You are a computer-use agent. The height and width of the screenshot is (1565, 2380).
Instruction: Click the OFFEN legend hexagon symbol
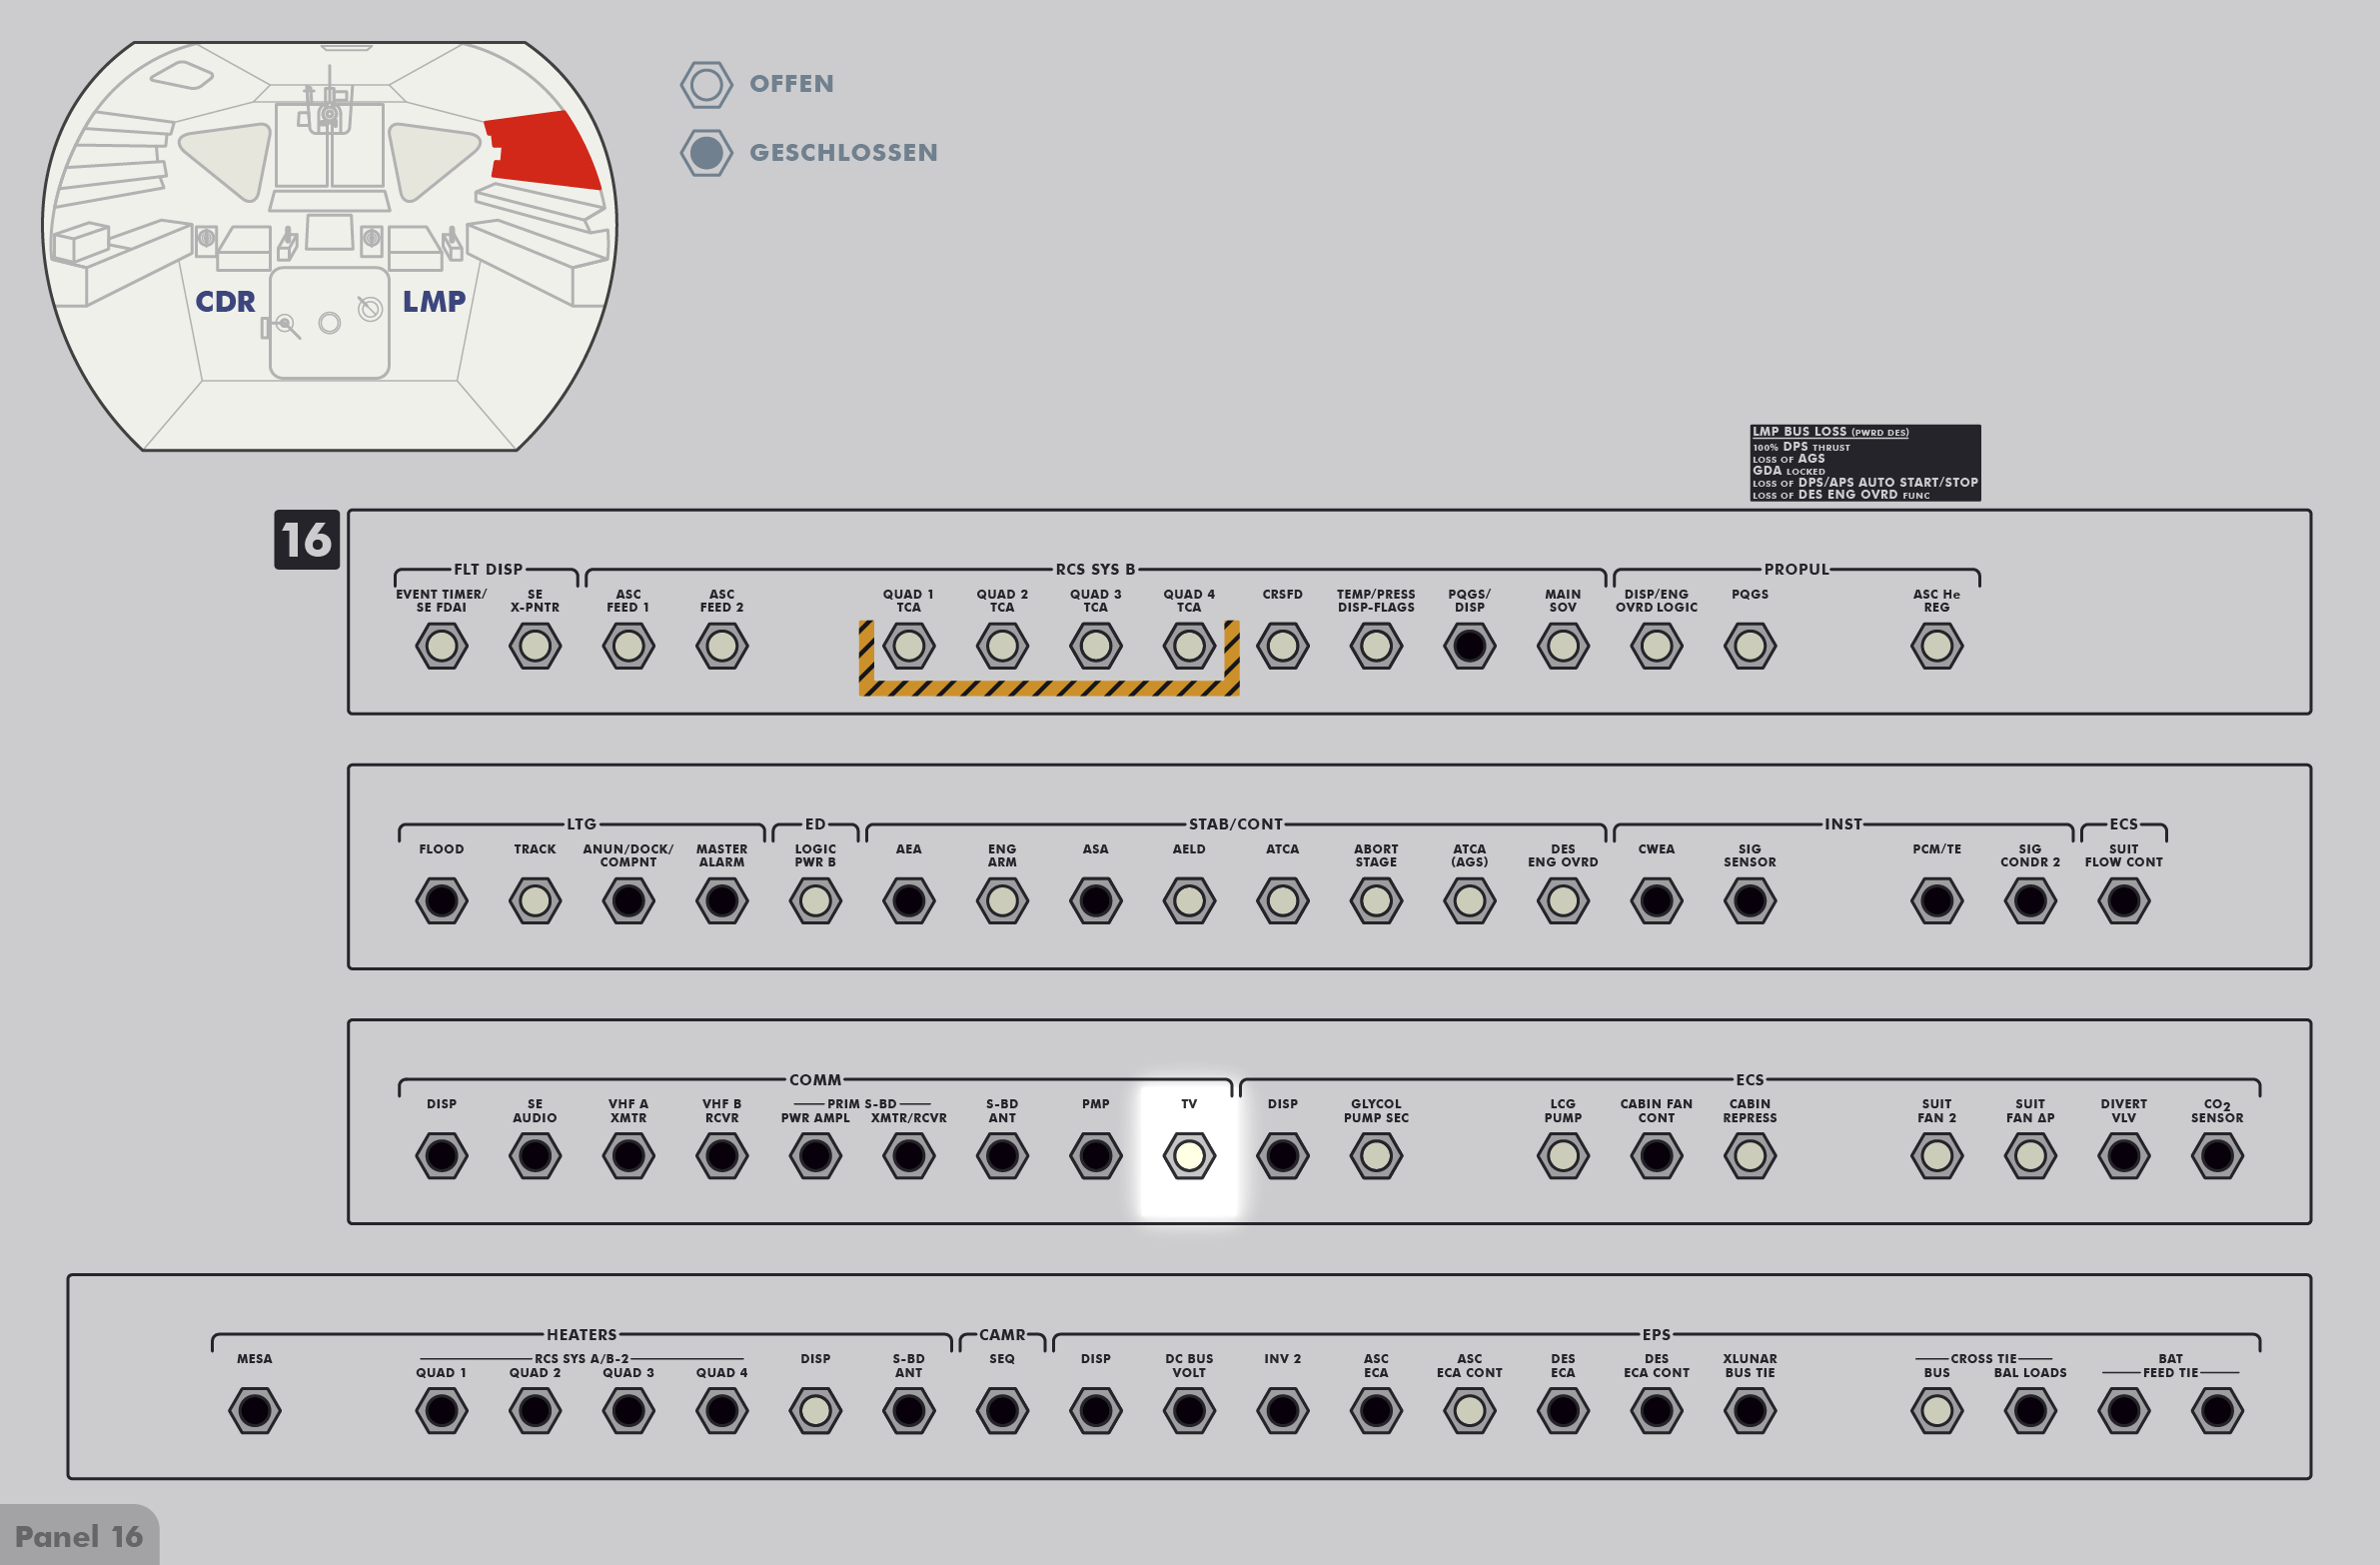coord(706,85)
